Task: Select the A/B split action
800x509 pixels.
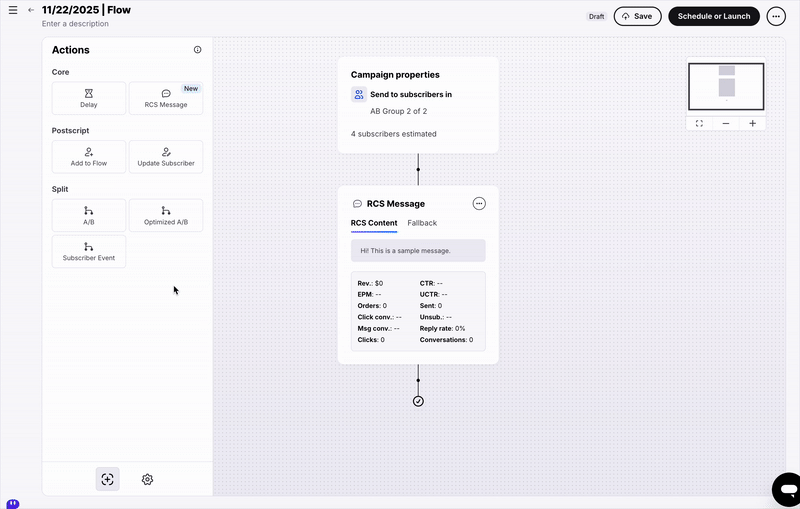Action: click(89, 215)
